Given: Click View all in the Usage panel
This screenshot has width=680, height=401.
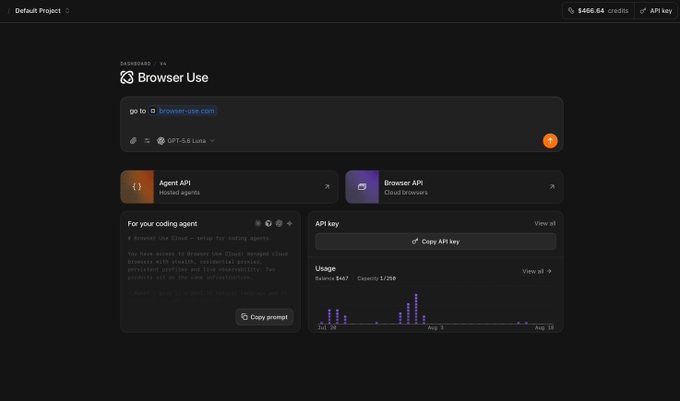Looking at the screenshot, I should pos(536,271).
